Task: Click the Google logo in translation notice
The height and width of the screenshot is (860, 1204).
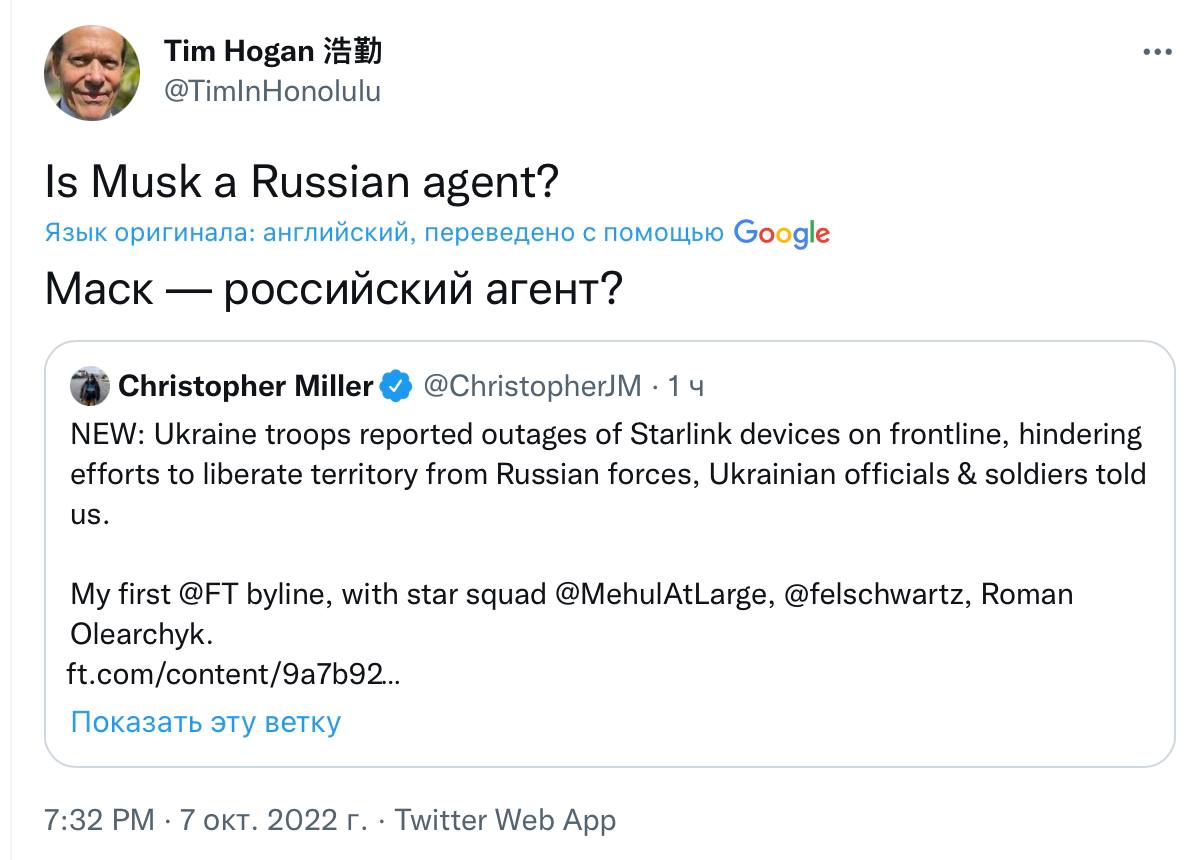Action: coord(781,234)
